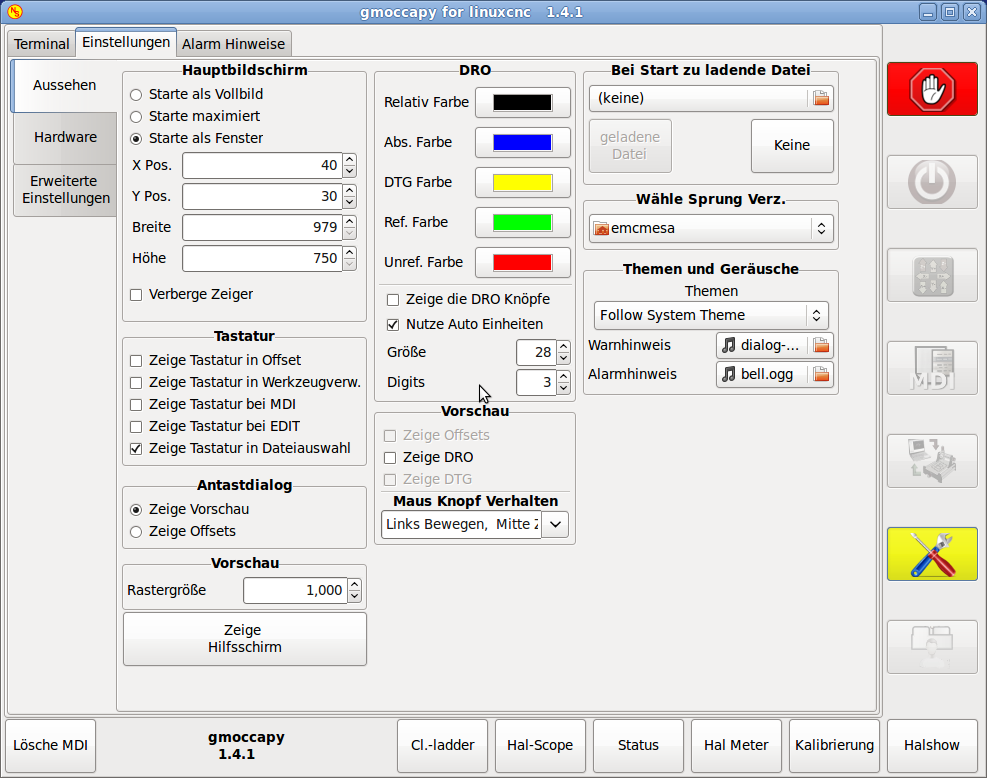Click the Breite value field 979
Viewport: 987px width, 778px height.
tap(262, 227)
